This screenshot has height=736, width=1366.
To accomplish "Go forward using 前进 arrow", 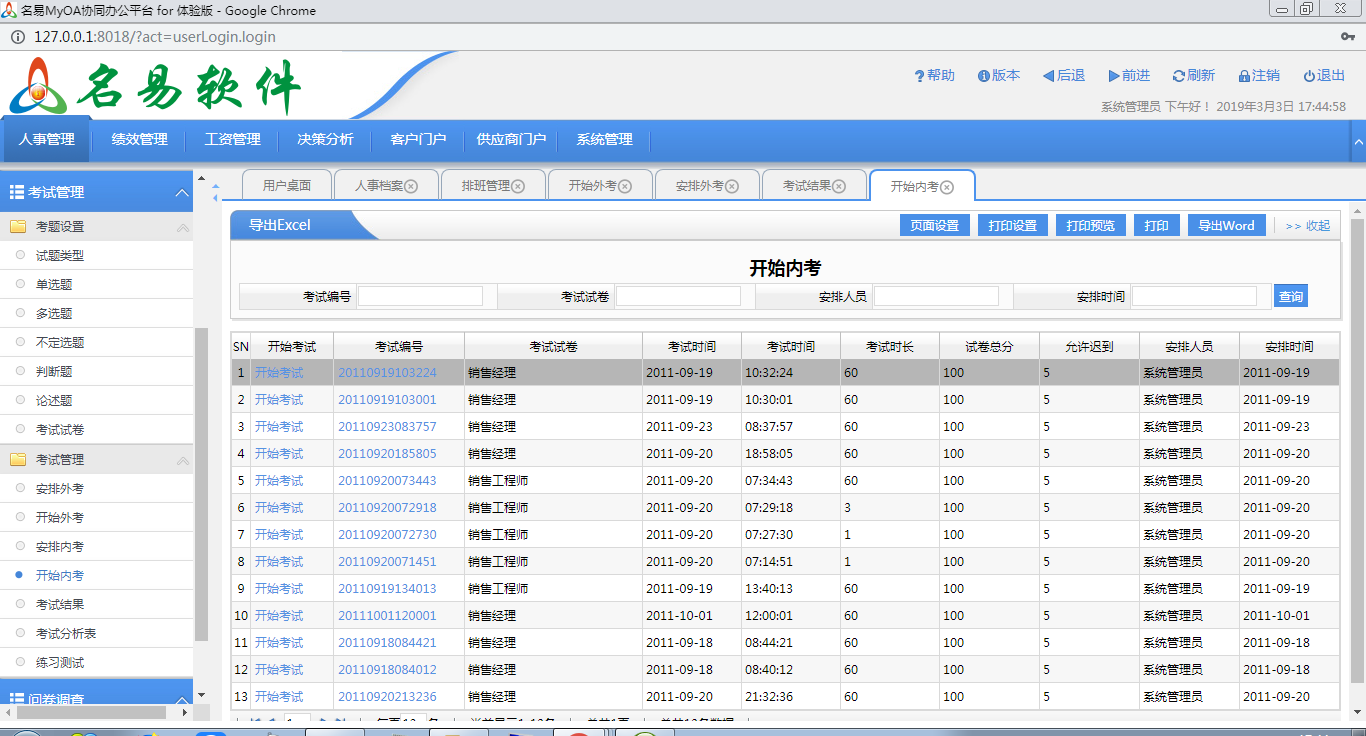I will pyautogui.click(x=1114, y=76).
